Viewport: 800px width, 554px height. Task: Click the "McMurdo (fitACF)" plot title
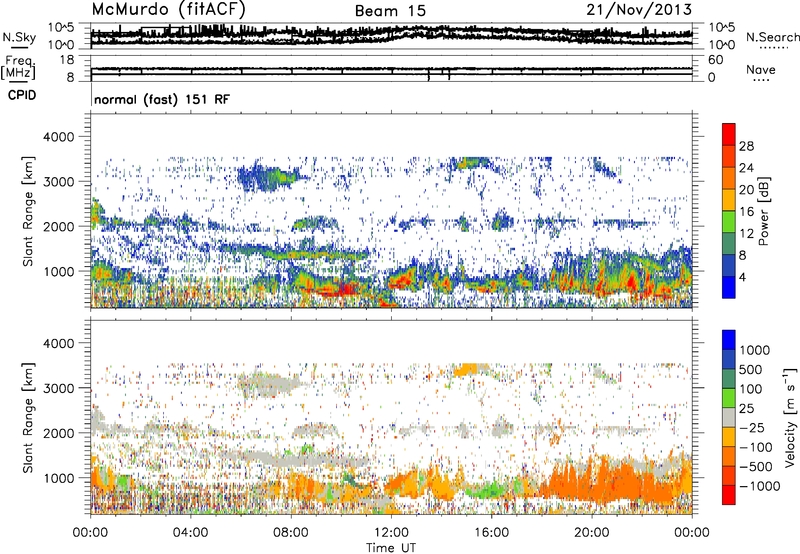click(x=168, y=9)
